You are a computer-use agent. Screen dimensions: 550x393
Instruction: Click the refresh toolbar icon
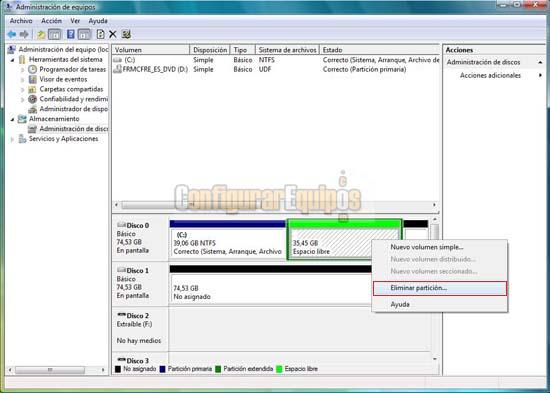click(101, 34)
